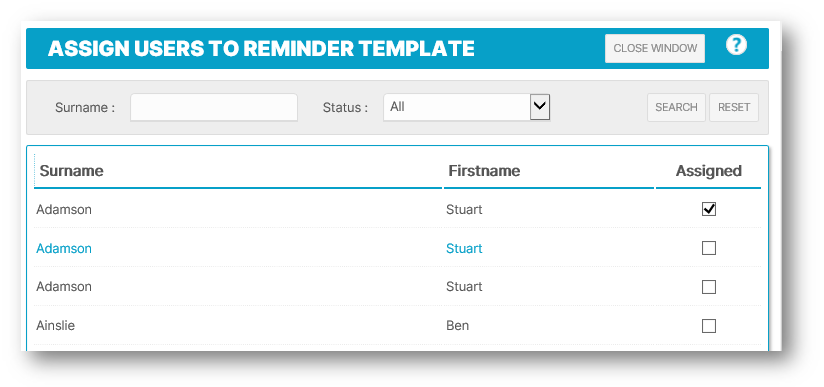The height and width of the screenshot is (387, 824).
Task: Sort by the Firstname column header
Action: [x=484, y=171]
